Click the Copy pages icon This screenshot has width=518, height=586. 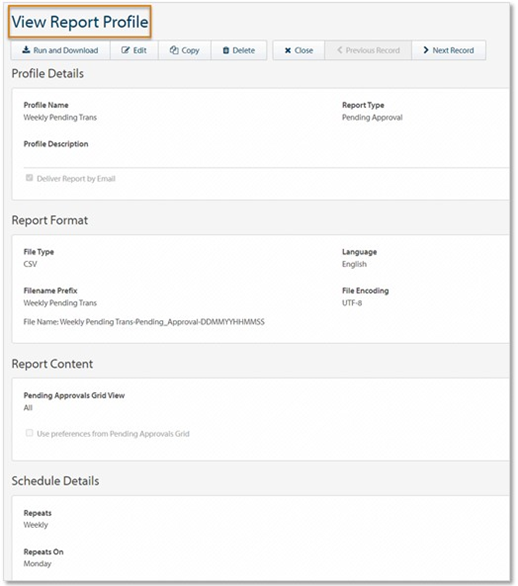[174, 50]
